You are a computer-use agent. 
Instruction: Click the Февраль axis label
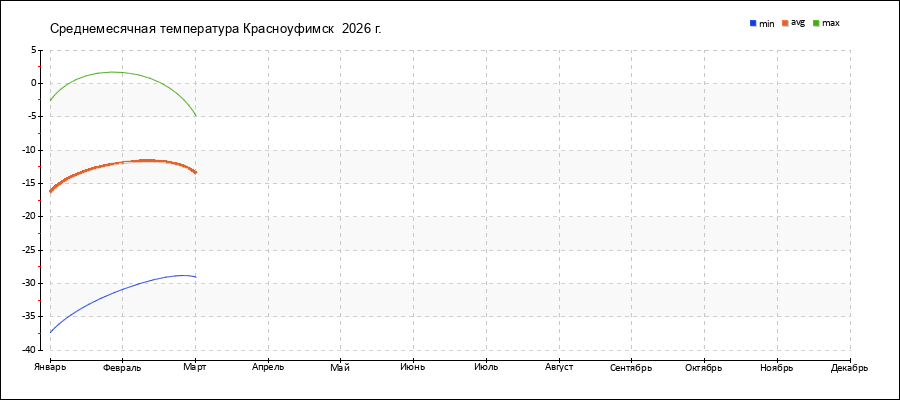pos(122,367)
